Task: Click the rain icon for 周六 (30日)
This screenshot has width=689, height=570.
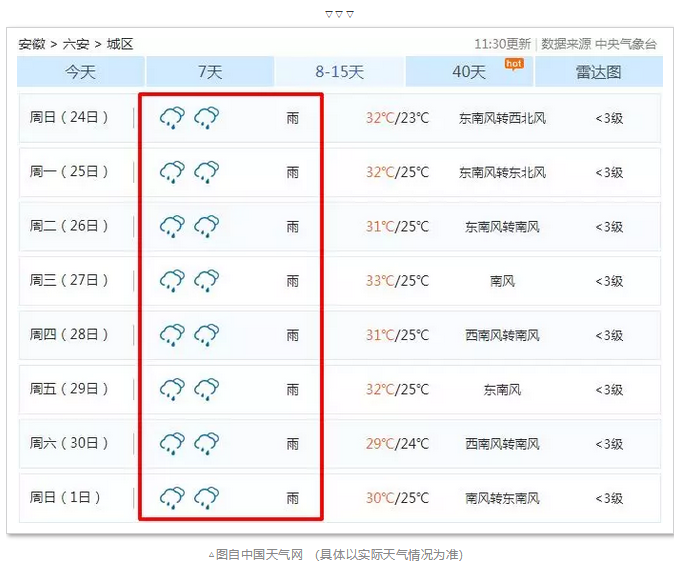Action: pos(172,443)
